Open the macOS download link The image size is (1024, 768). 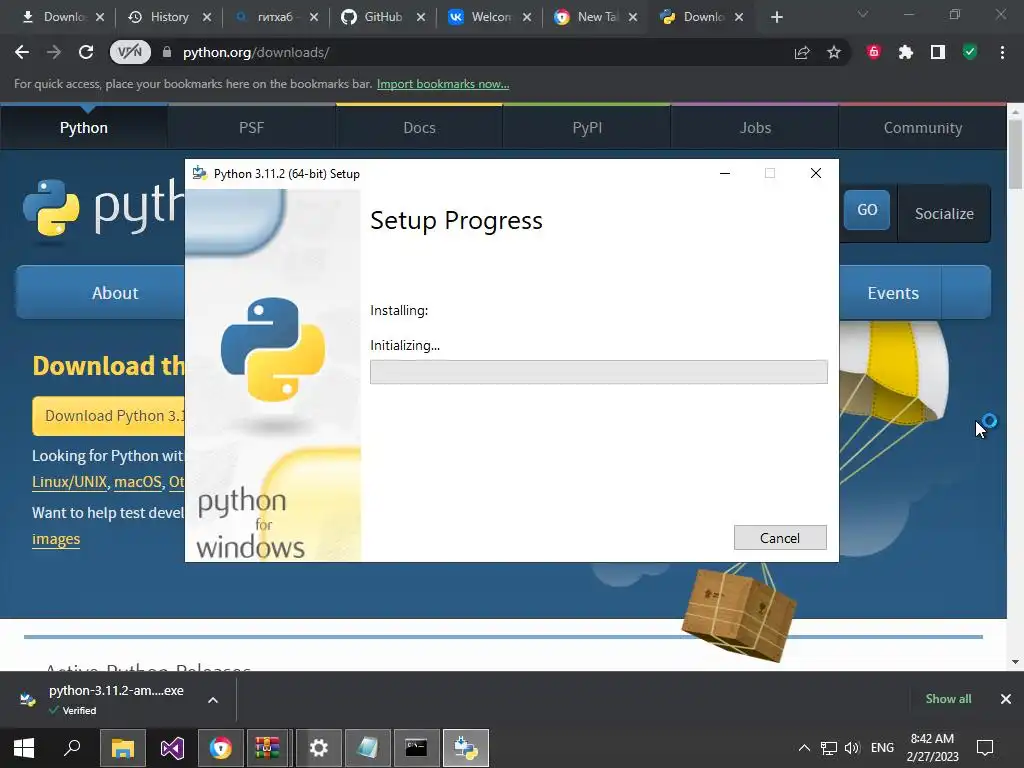(138, 482)
